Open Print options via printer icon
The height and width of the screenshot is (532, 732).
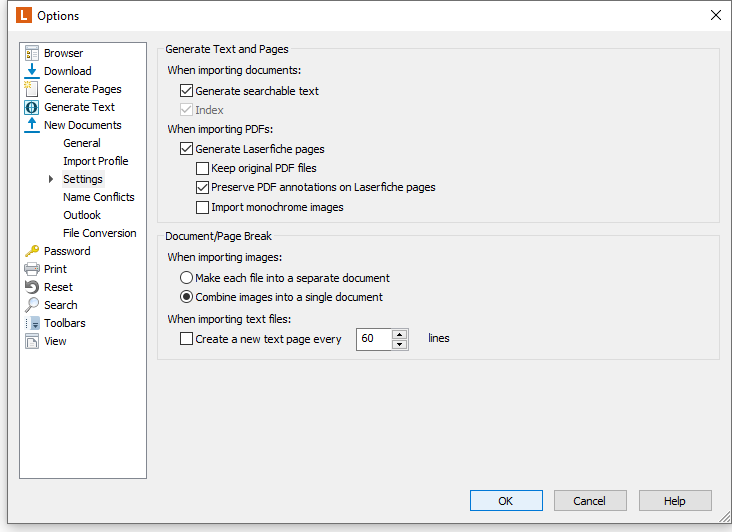point(32,269)
